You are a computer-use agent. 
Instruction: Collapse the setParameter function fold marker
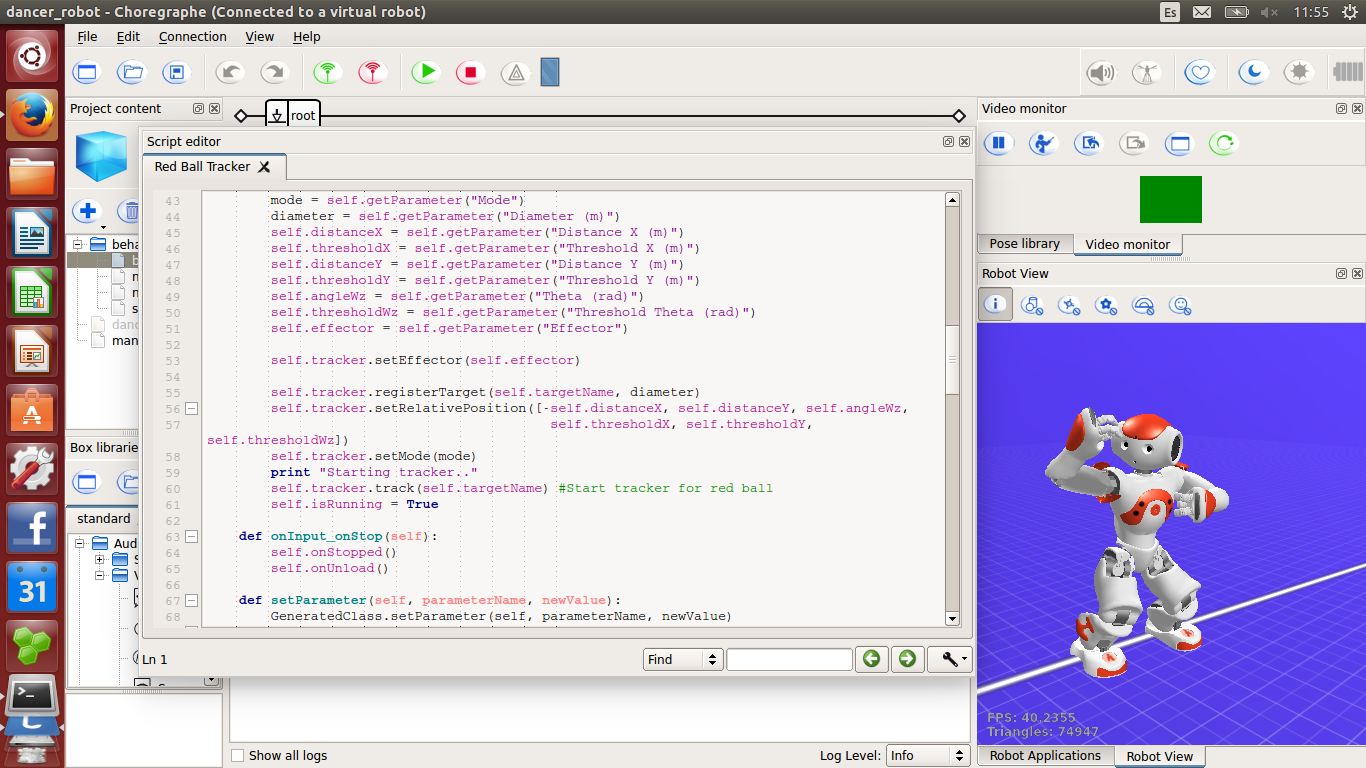coord(191,601)
